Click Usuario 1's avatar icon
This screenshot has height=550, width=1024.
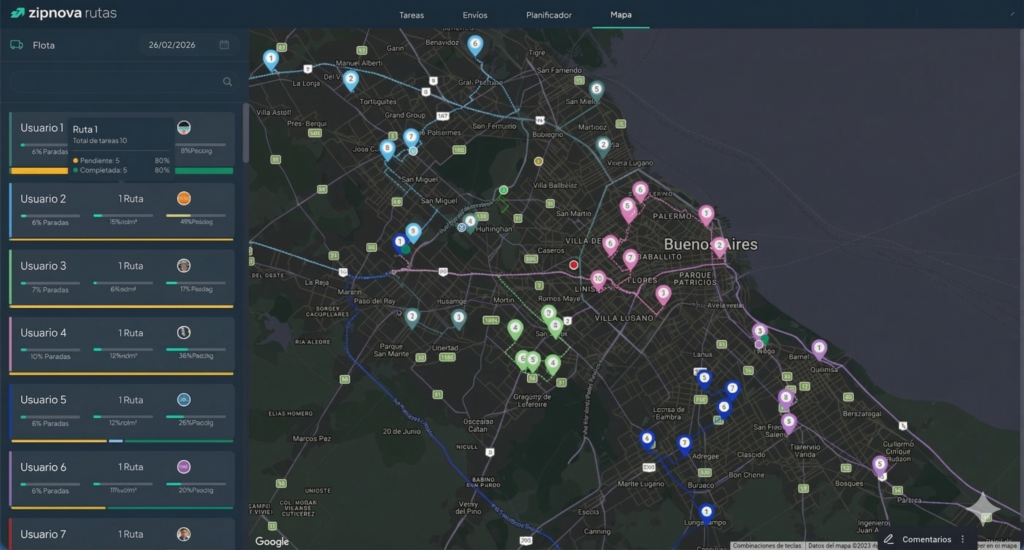click(x=184, y=127)
